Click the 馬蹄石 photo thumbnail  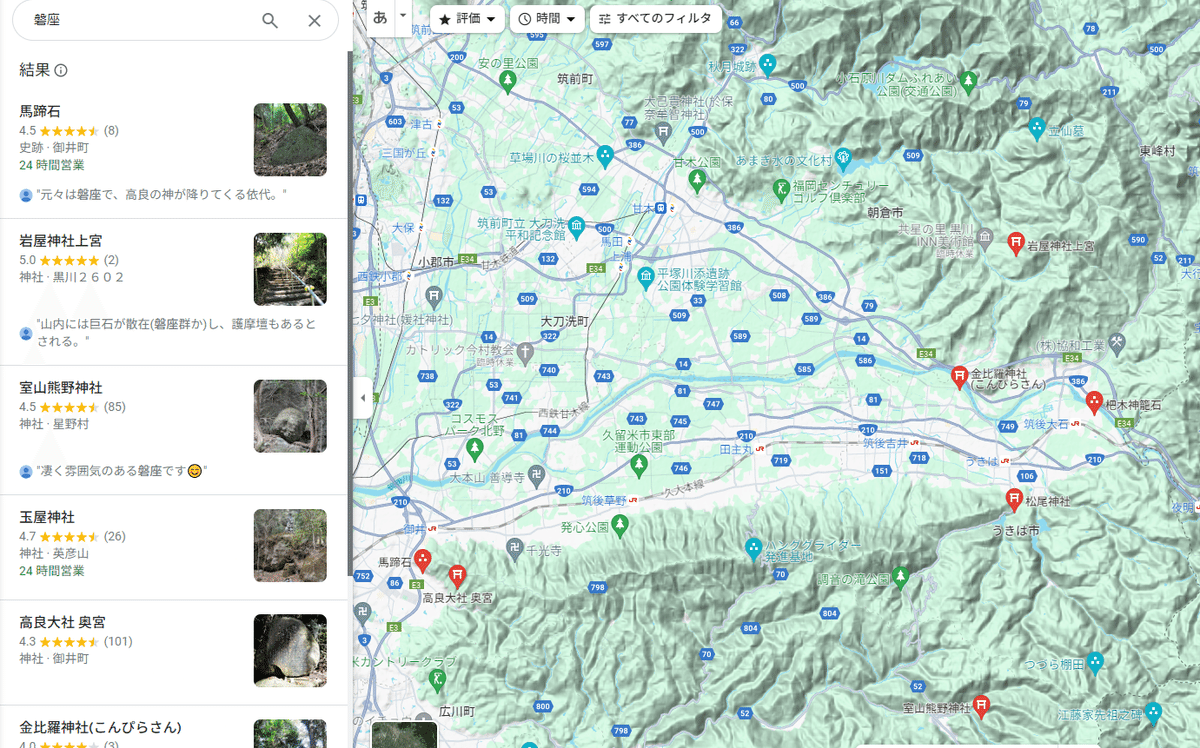pos(290,140)
